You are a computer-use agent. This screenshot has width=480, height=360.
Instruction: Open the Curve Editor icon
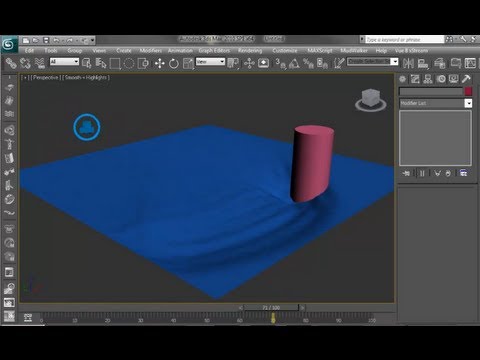[x=470, y=63]
